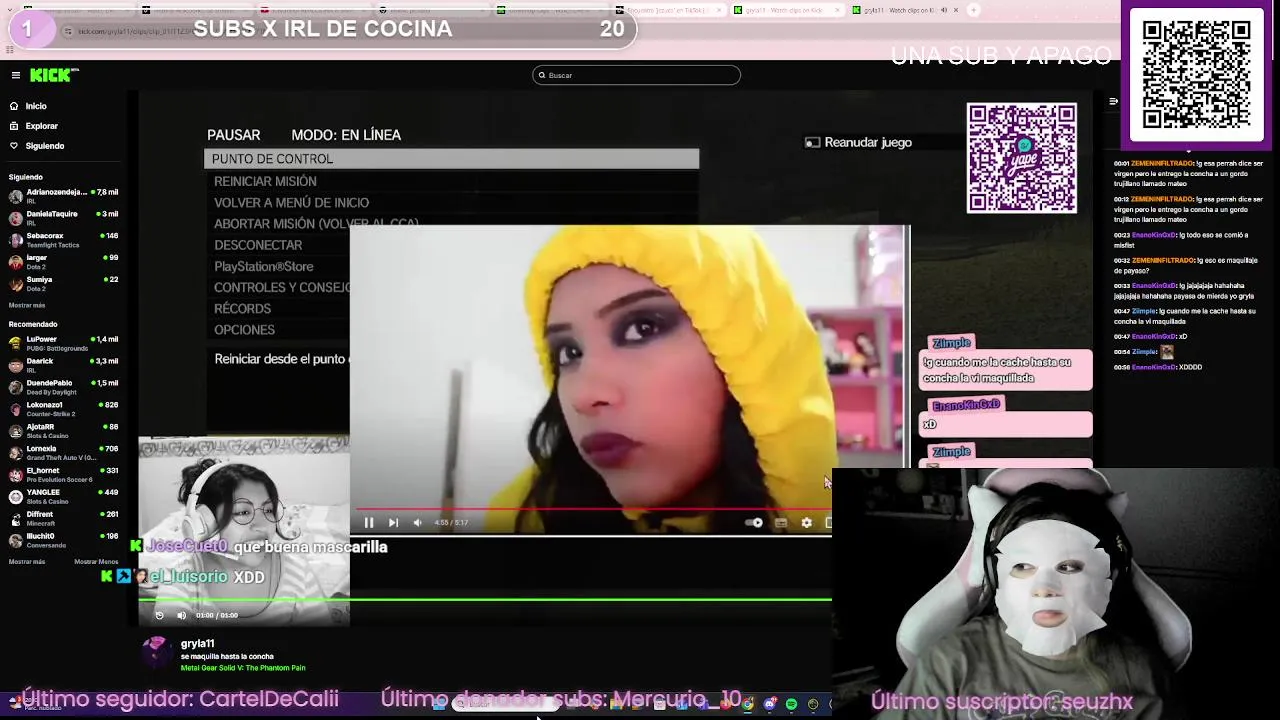
Task: Open Sumiya channel
Action: pyautogui.click(x=64, y=282)
